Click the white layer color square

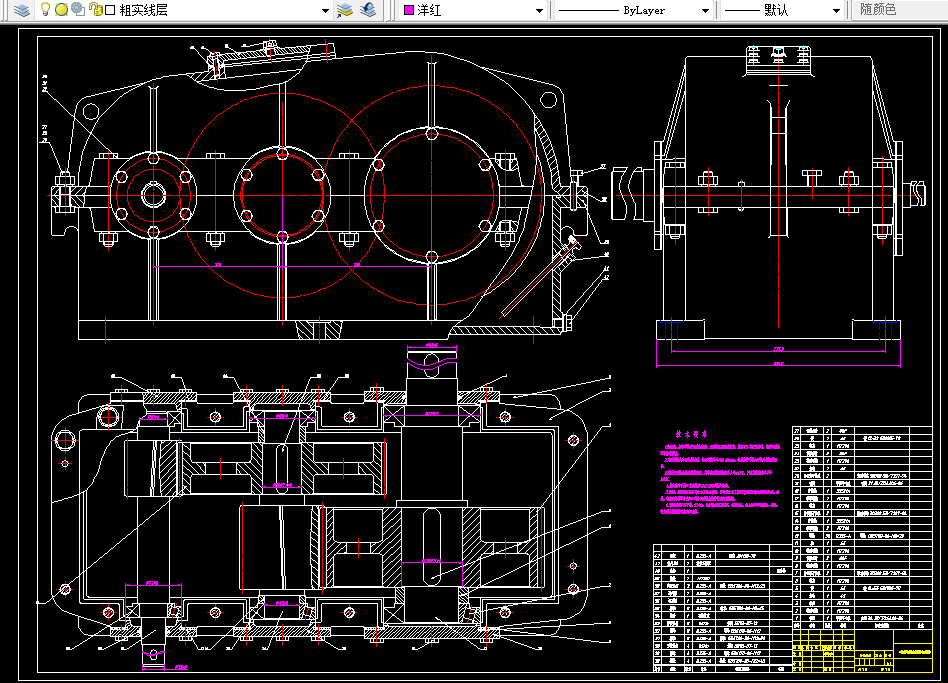pos(110,10)
